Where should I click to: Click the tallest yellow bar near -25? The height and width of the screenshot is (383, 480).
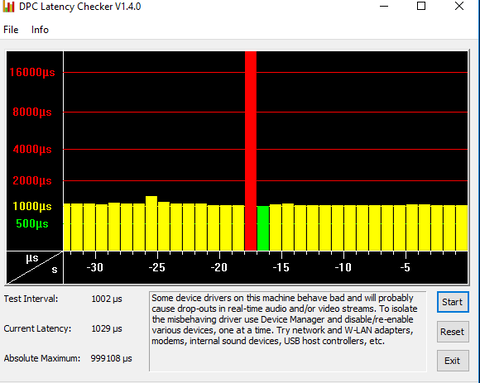click(x=151, y=223)
